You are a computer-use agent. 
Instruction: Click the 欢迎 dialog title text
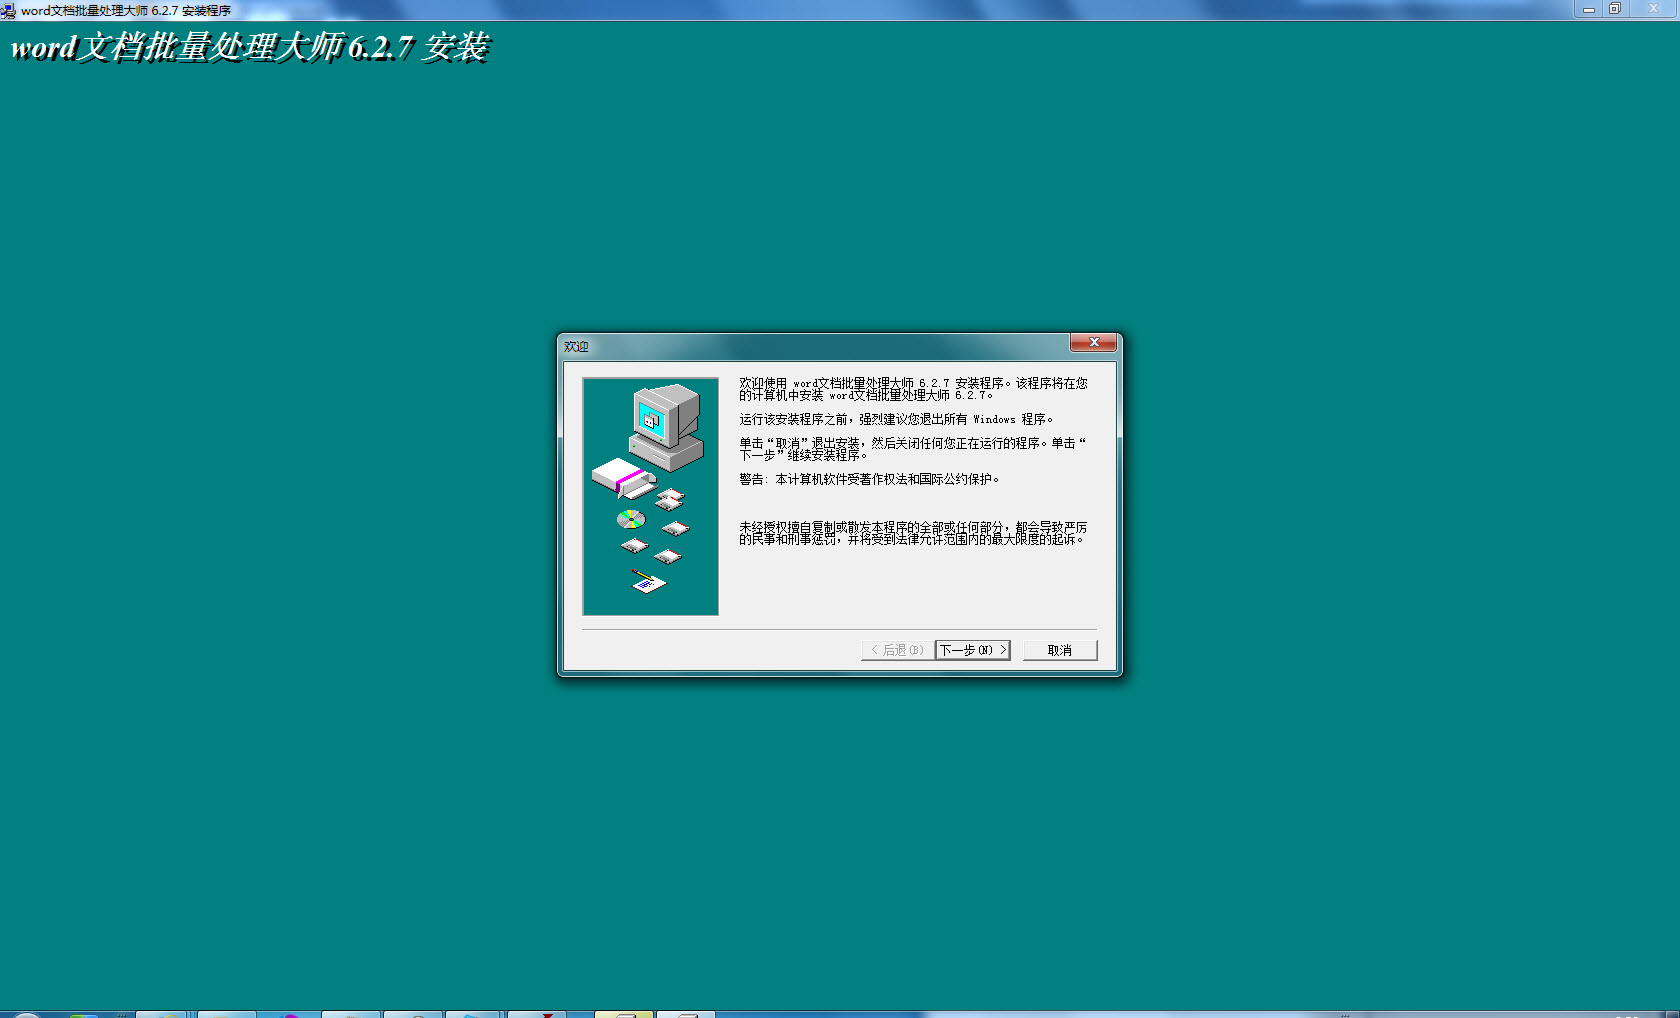coord(576,346)
